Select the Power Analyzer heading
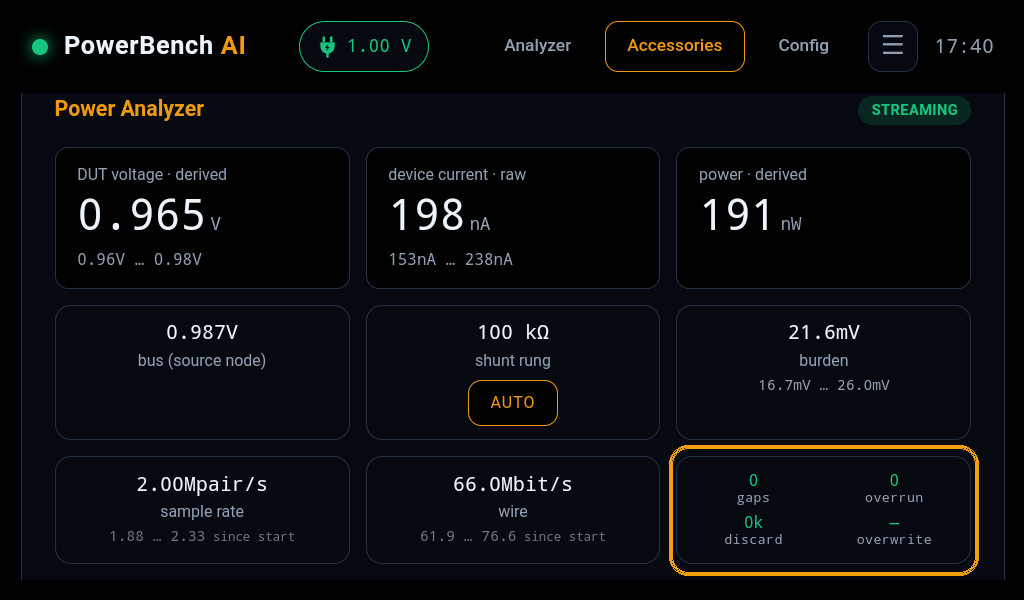 (x=129, y=108)
